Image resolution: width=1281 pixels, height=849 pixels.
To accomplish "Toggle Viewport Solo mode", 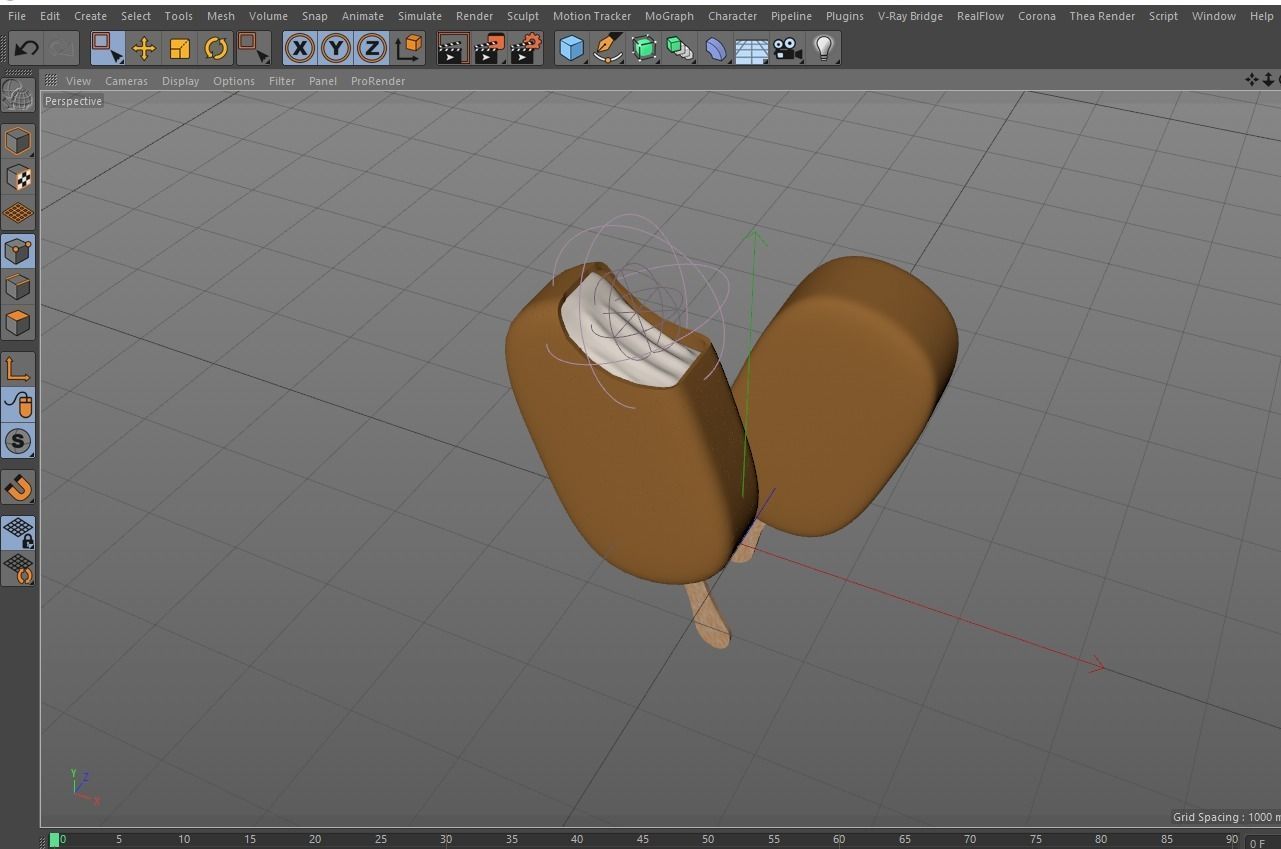I will [x=18, y=441].
